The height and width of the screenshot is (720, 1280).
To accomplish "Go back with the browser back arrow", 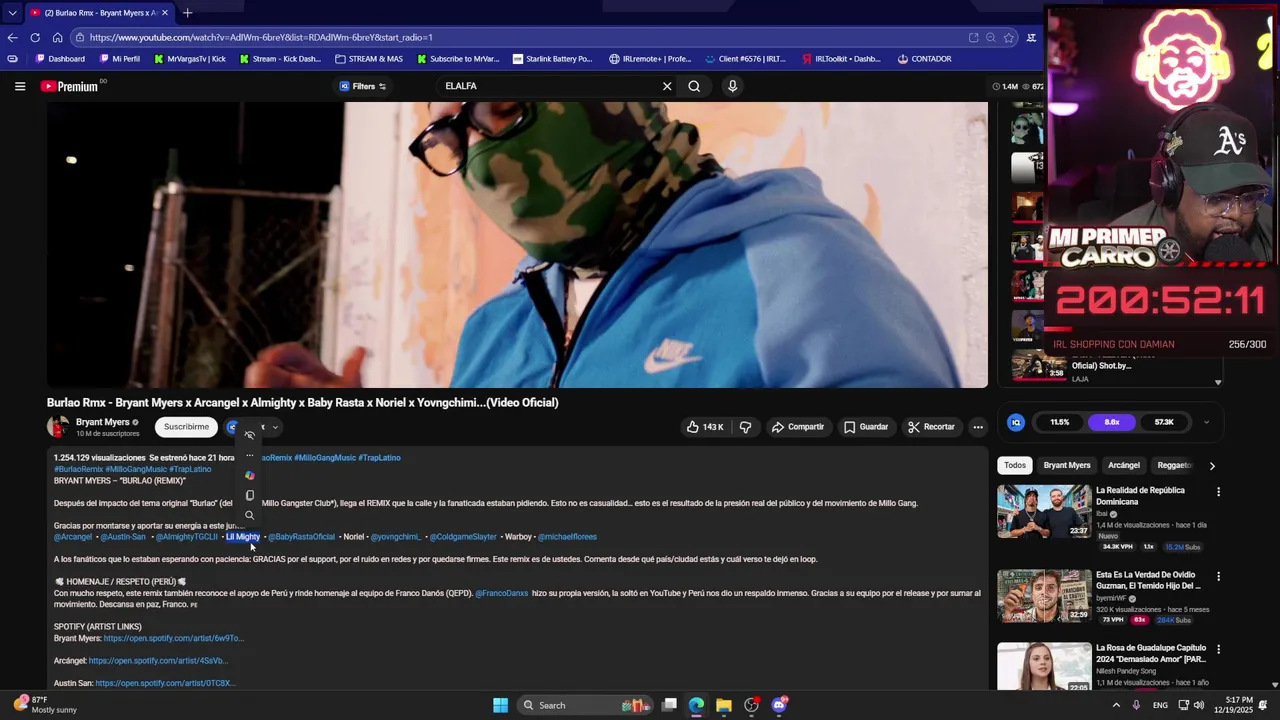I will 12,37.
